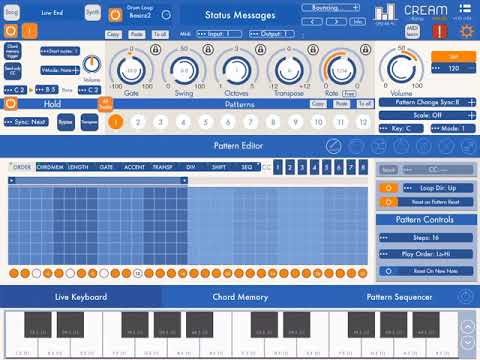Open the Chord Memory tab
Viewport: 480px width, 360px height.
point(240,297)
